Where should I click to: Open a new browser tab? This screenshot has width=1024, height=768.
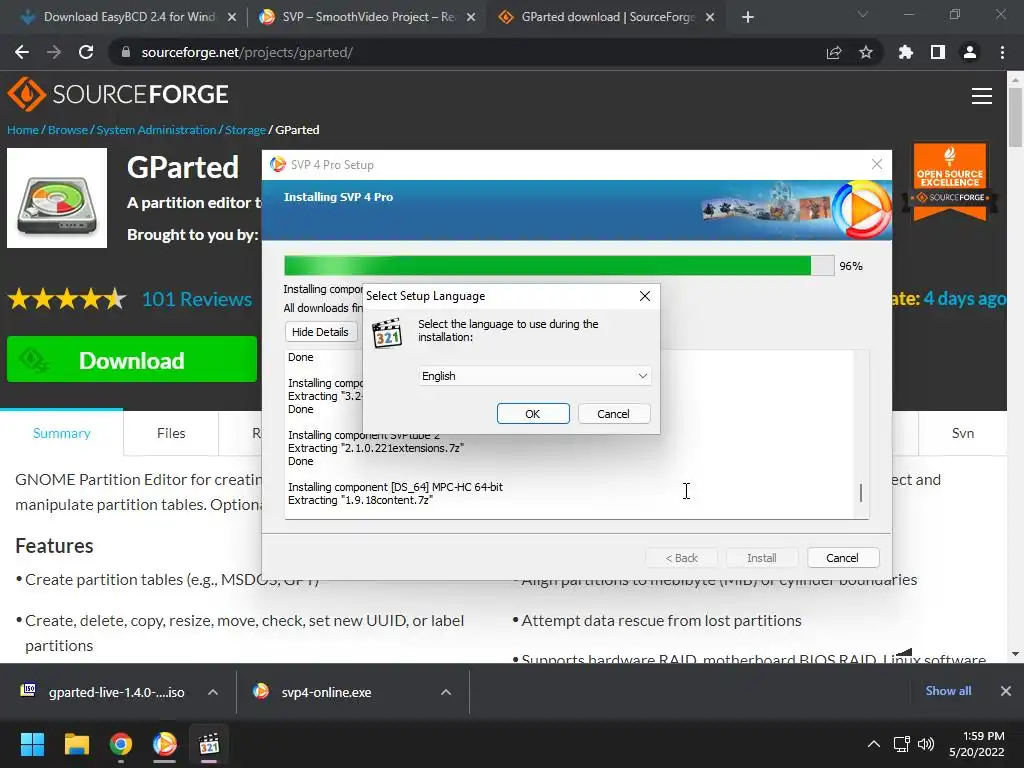point(748,18)
